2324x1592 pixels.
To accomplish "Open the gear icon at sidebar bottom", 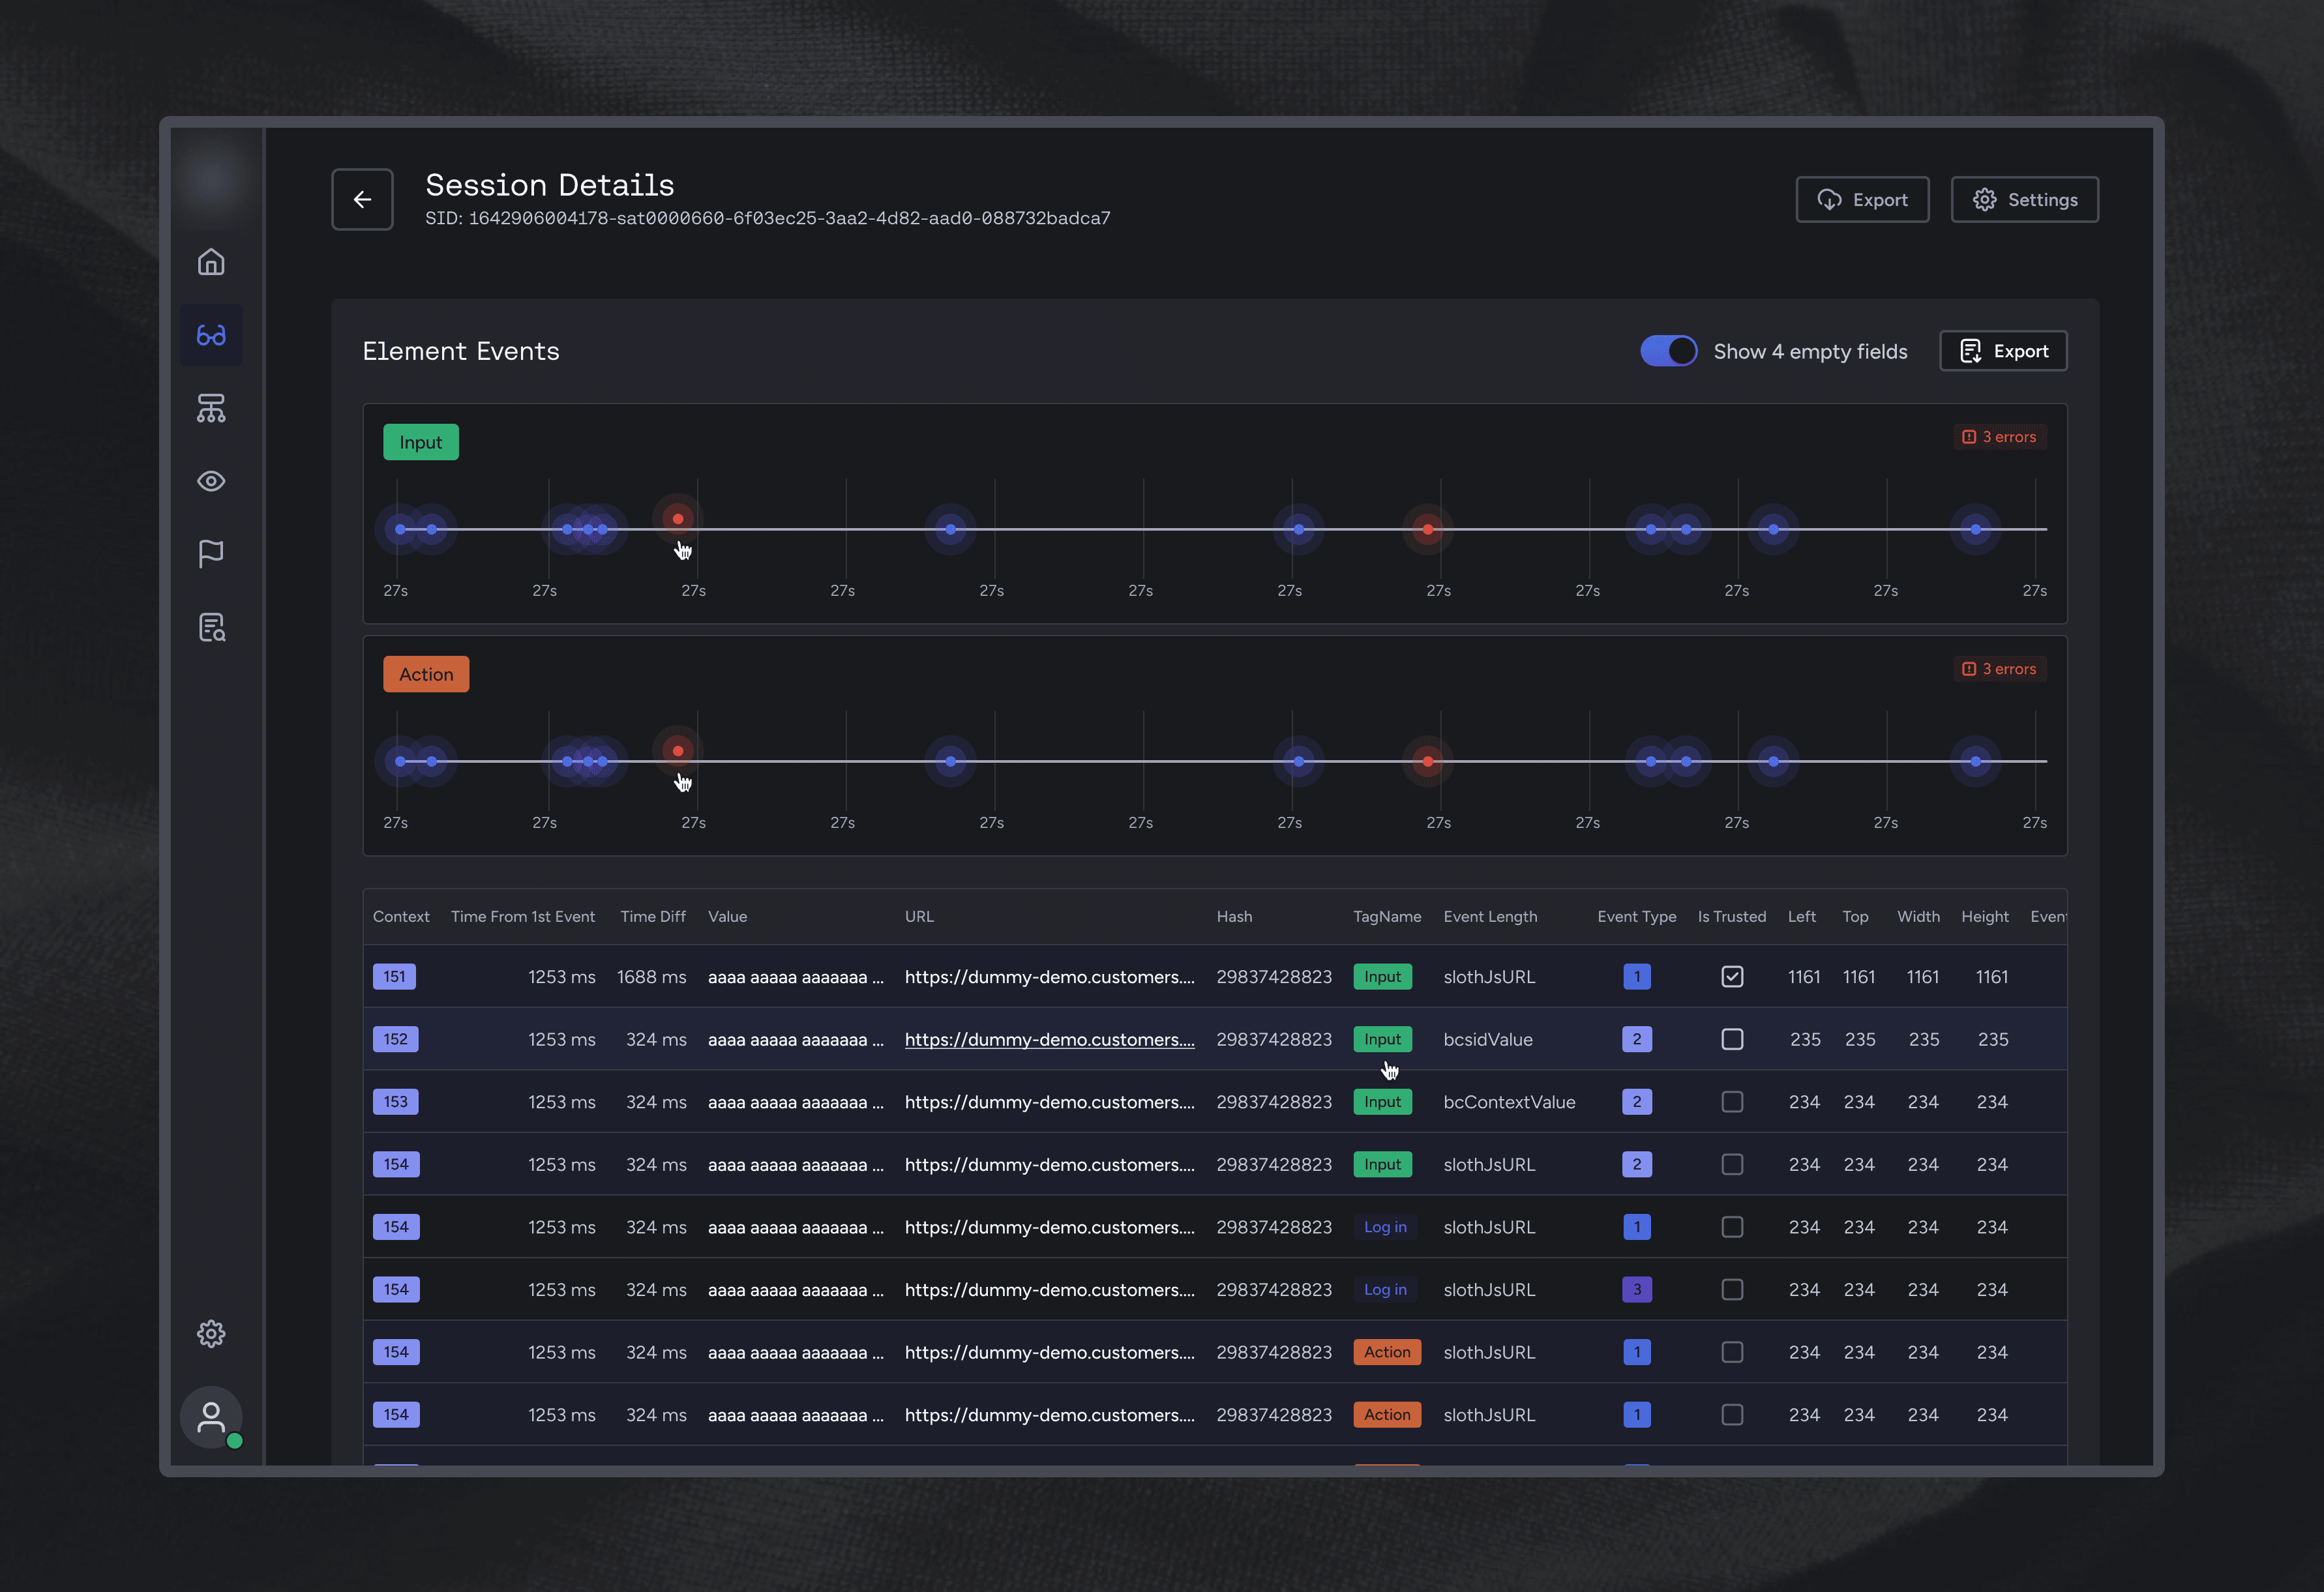I will [x=211, y=1333].
